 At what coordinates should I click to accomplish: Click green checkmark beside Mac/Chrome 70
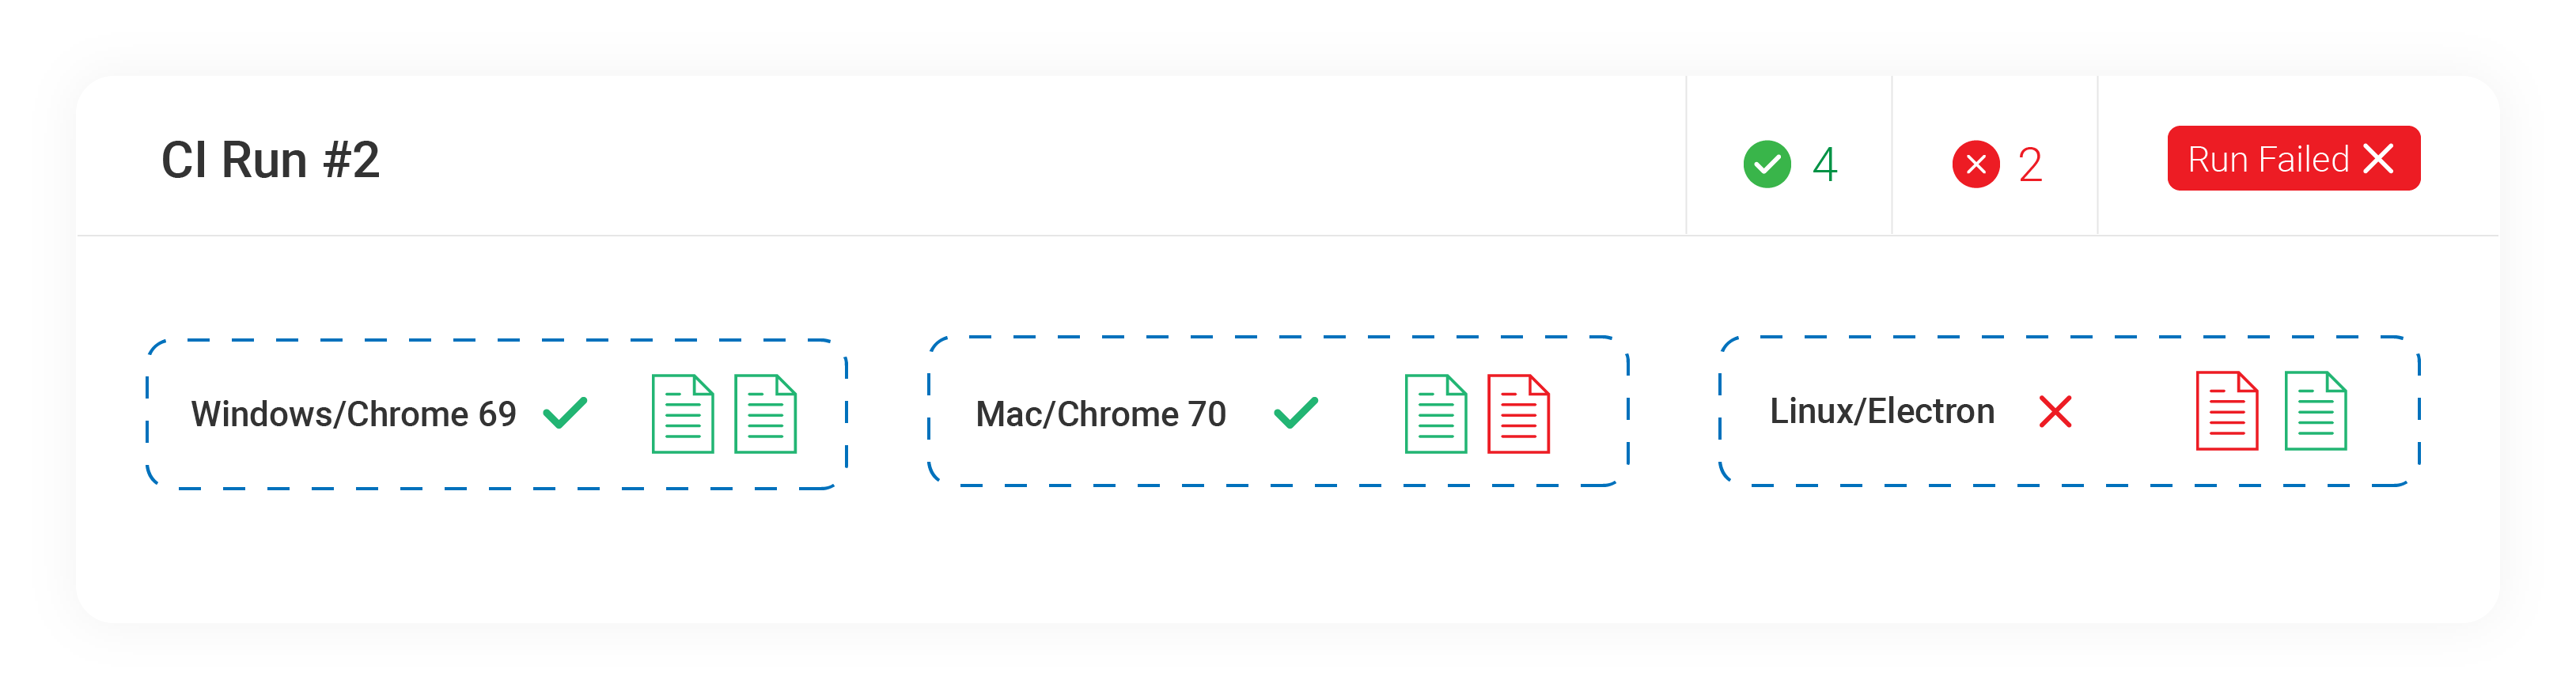tap(1296, 413)
